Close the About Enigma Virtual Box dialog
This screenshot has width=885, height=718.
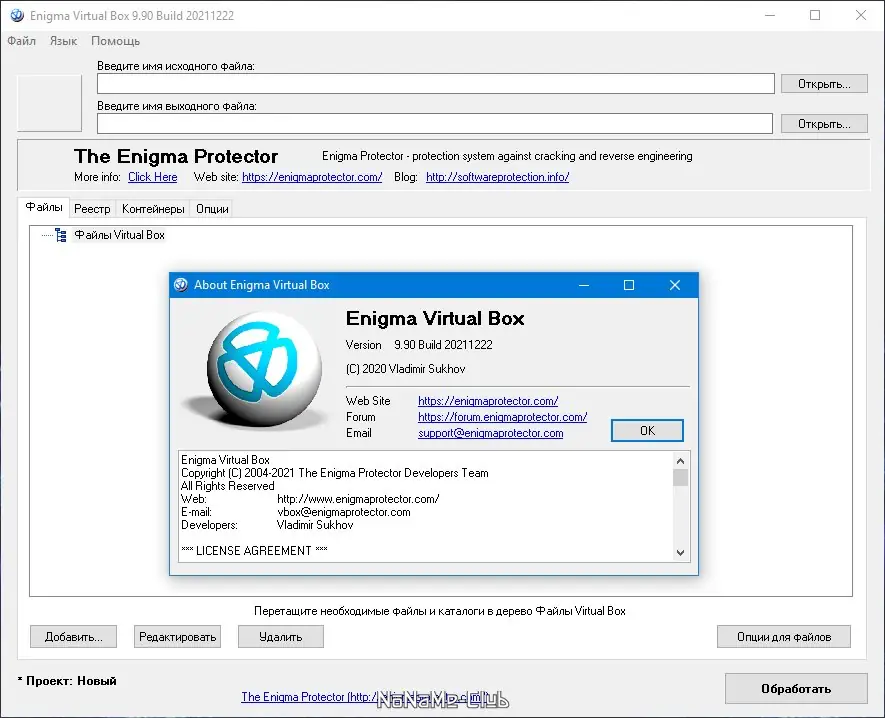(x=674, y=285)
